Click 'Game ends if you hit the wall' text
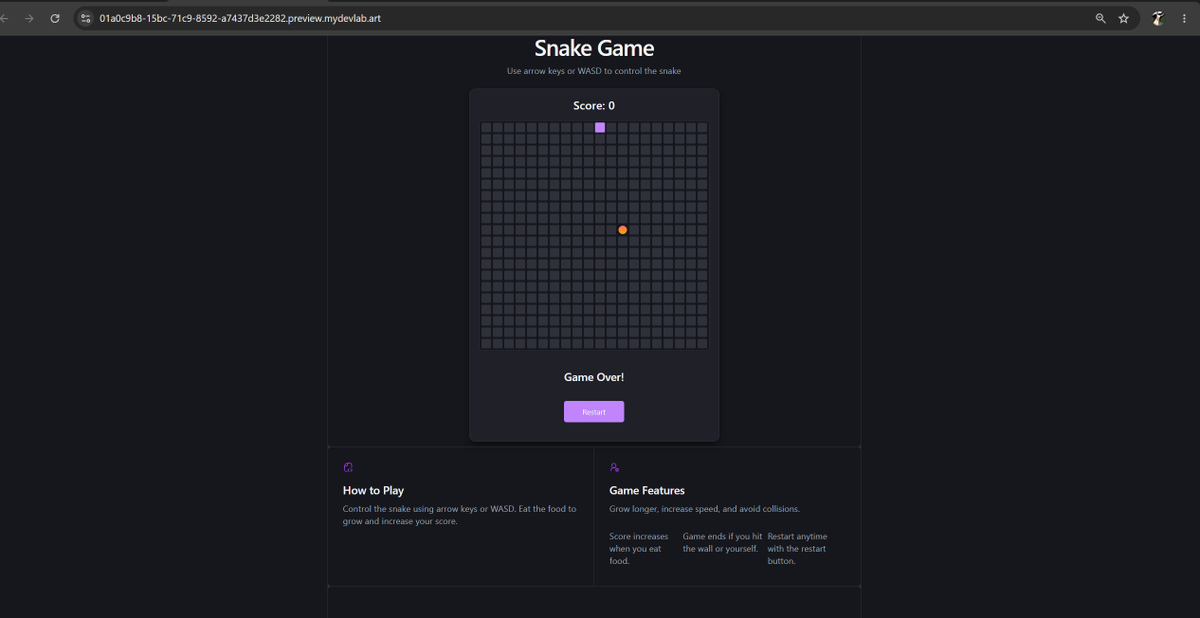The width and height of the screenshot is (1200, 618). click(722, 543)
